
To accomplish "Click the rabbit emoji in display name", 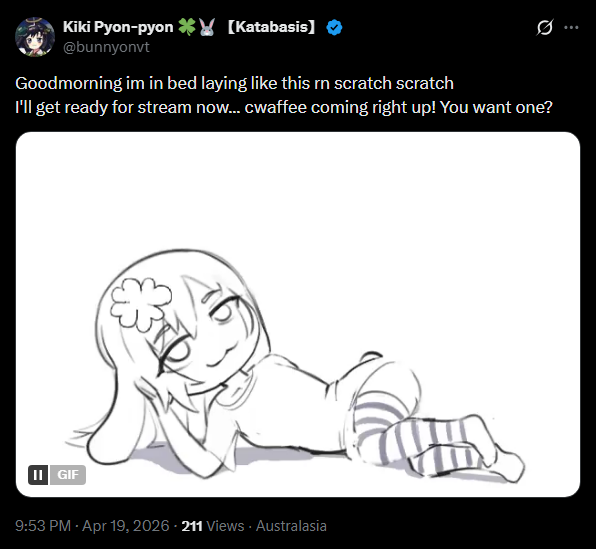I will pos(207,27).
